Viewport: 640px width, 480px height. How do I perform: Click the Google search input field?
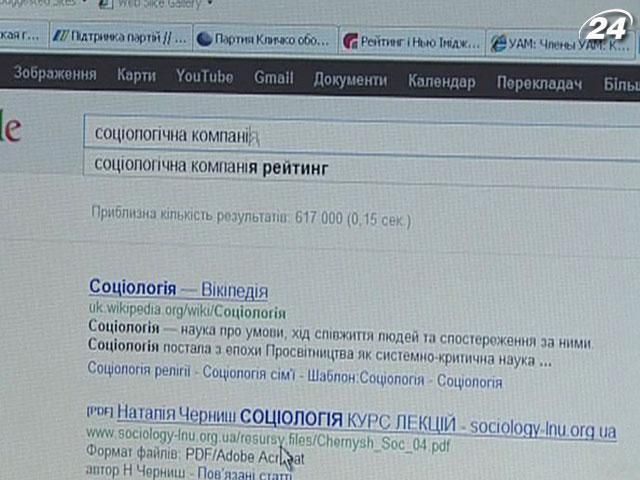(362, 136)
